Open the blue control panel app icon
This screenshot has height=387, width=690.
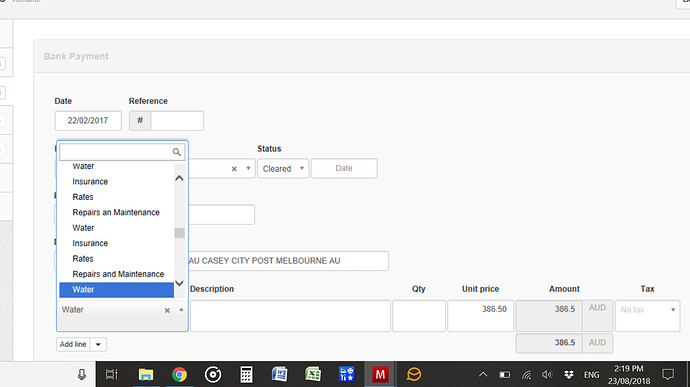tap(346, 375)
